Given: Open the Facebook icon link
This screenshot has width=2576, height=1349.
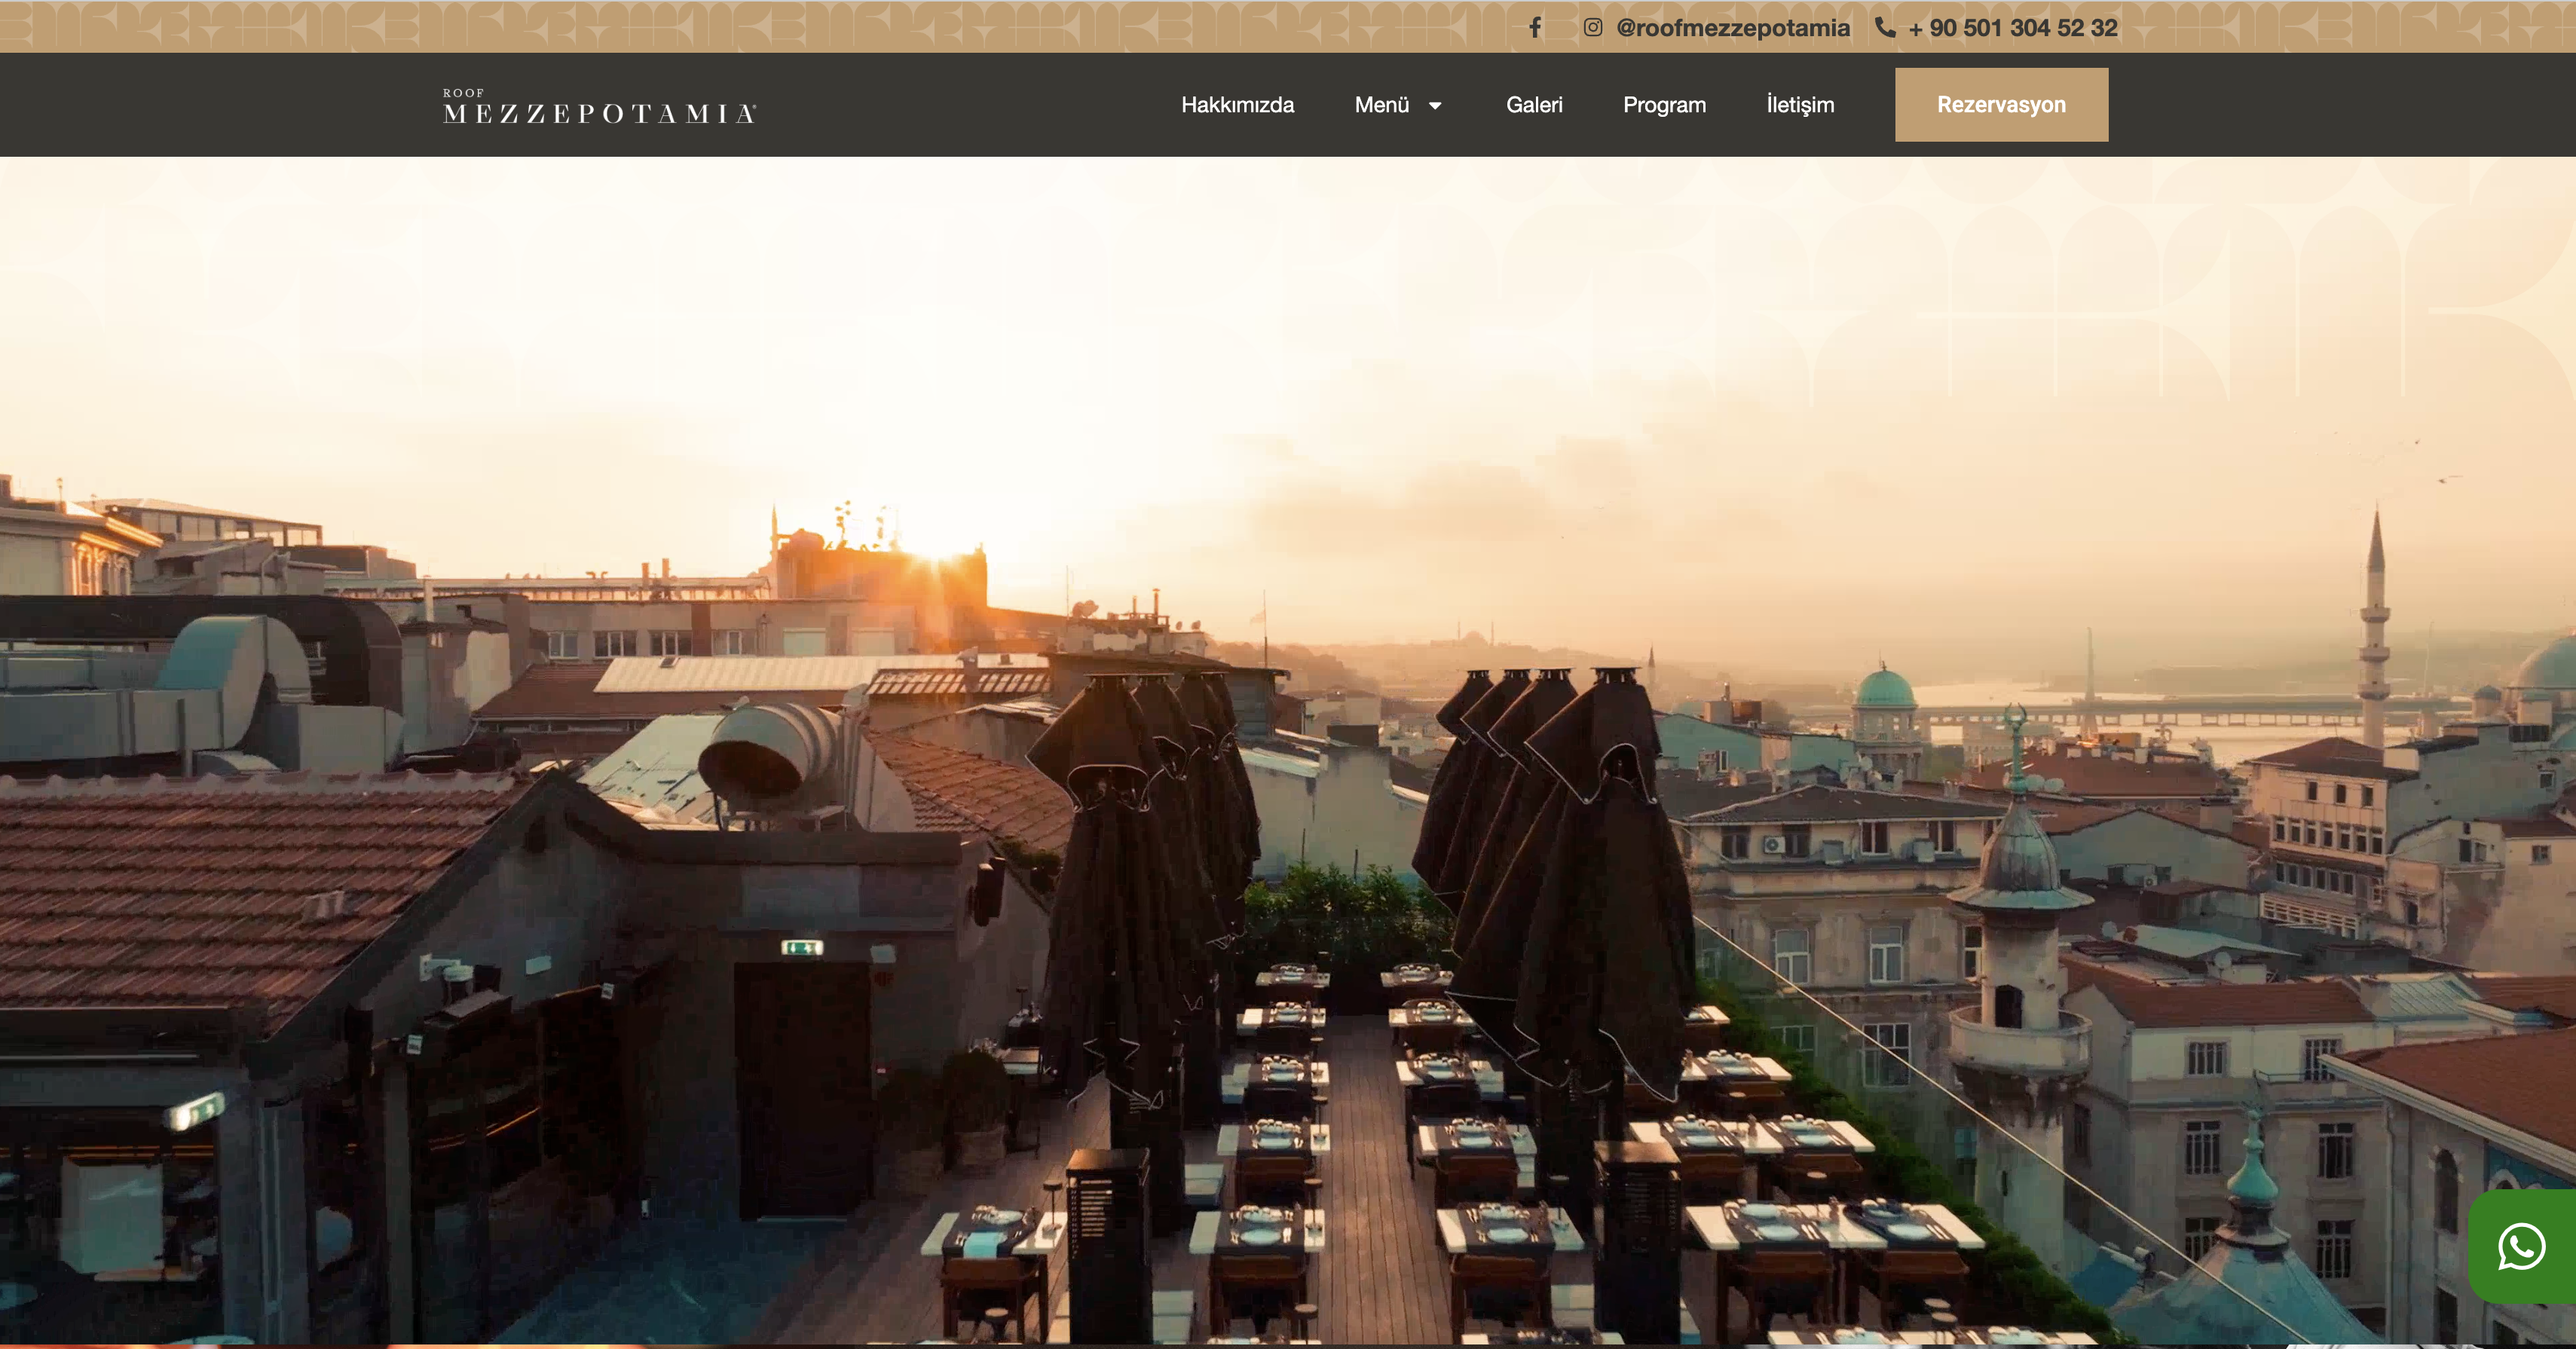Looking at the screenshot, I should [x=1535, y=28].
